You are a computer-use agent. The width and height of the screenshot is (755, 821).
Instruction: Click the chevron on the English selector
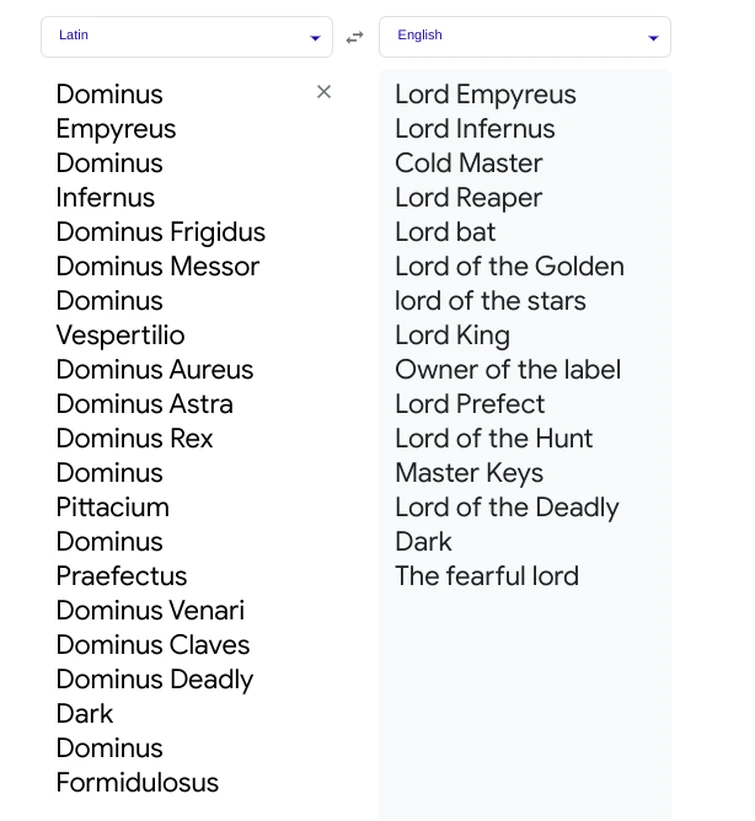653,36
